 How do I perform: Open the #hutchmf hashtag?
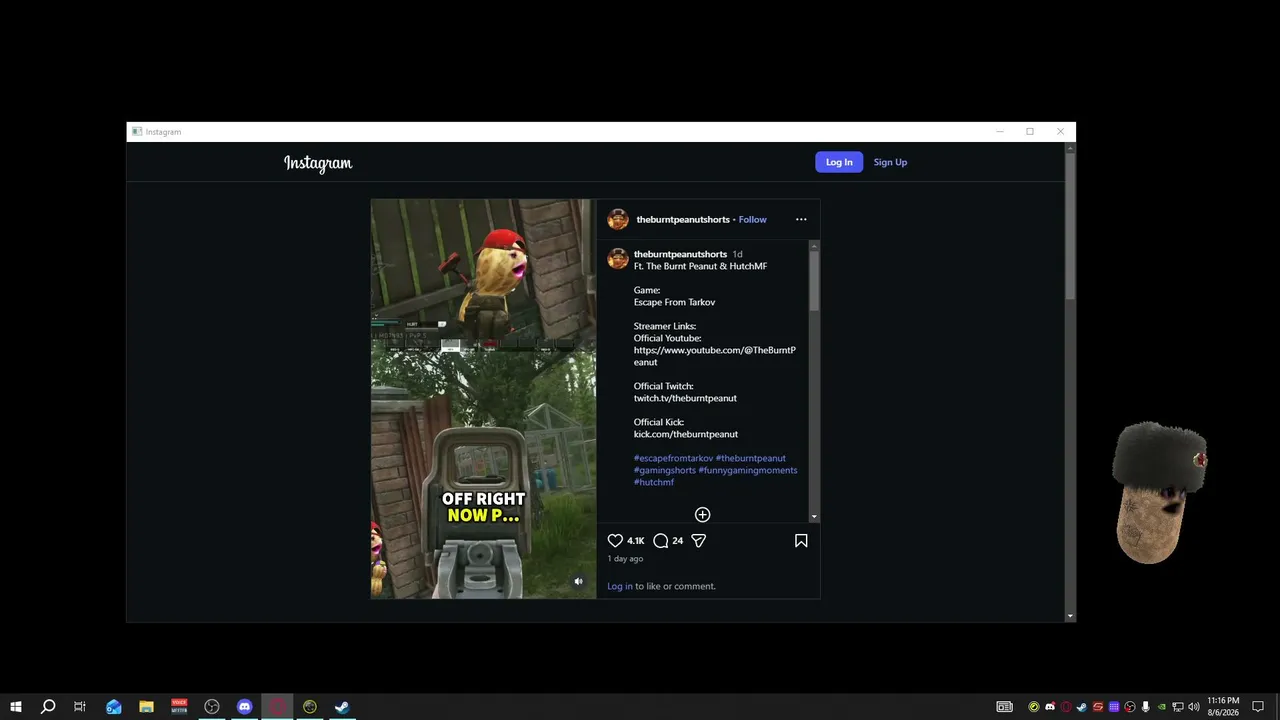[x=654, y=482]
